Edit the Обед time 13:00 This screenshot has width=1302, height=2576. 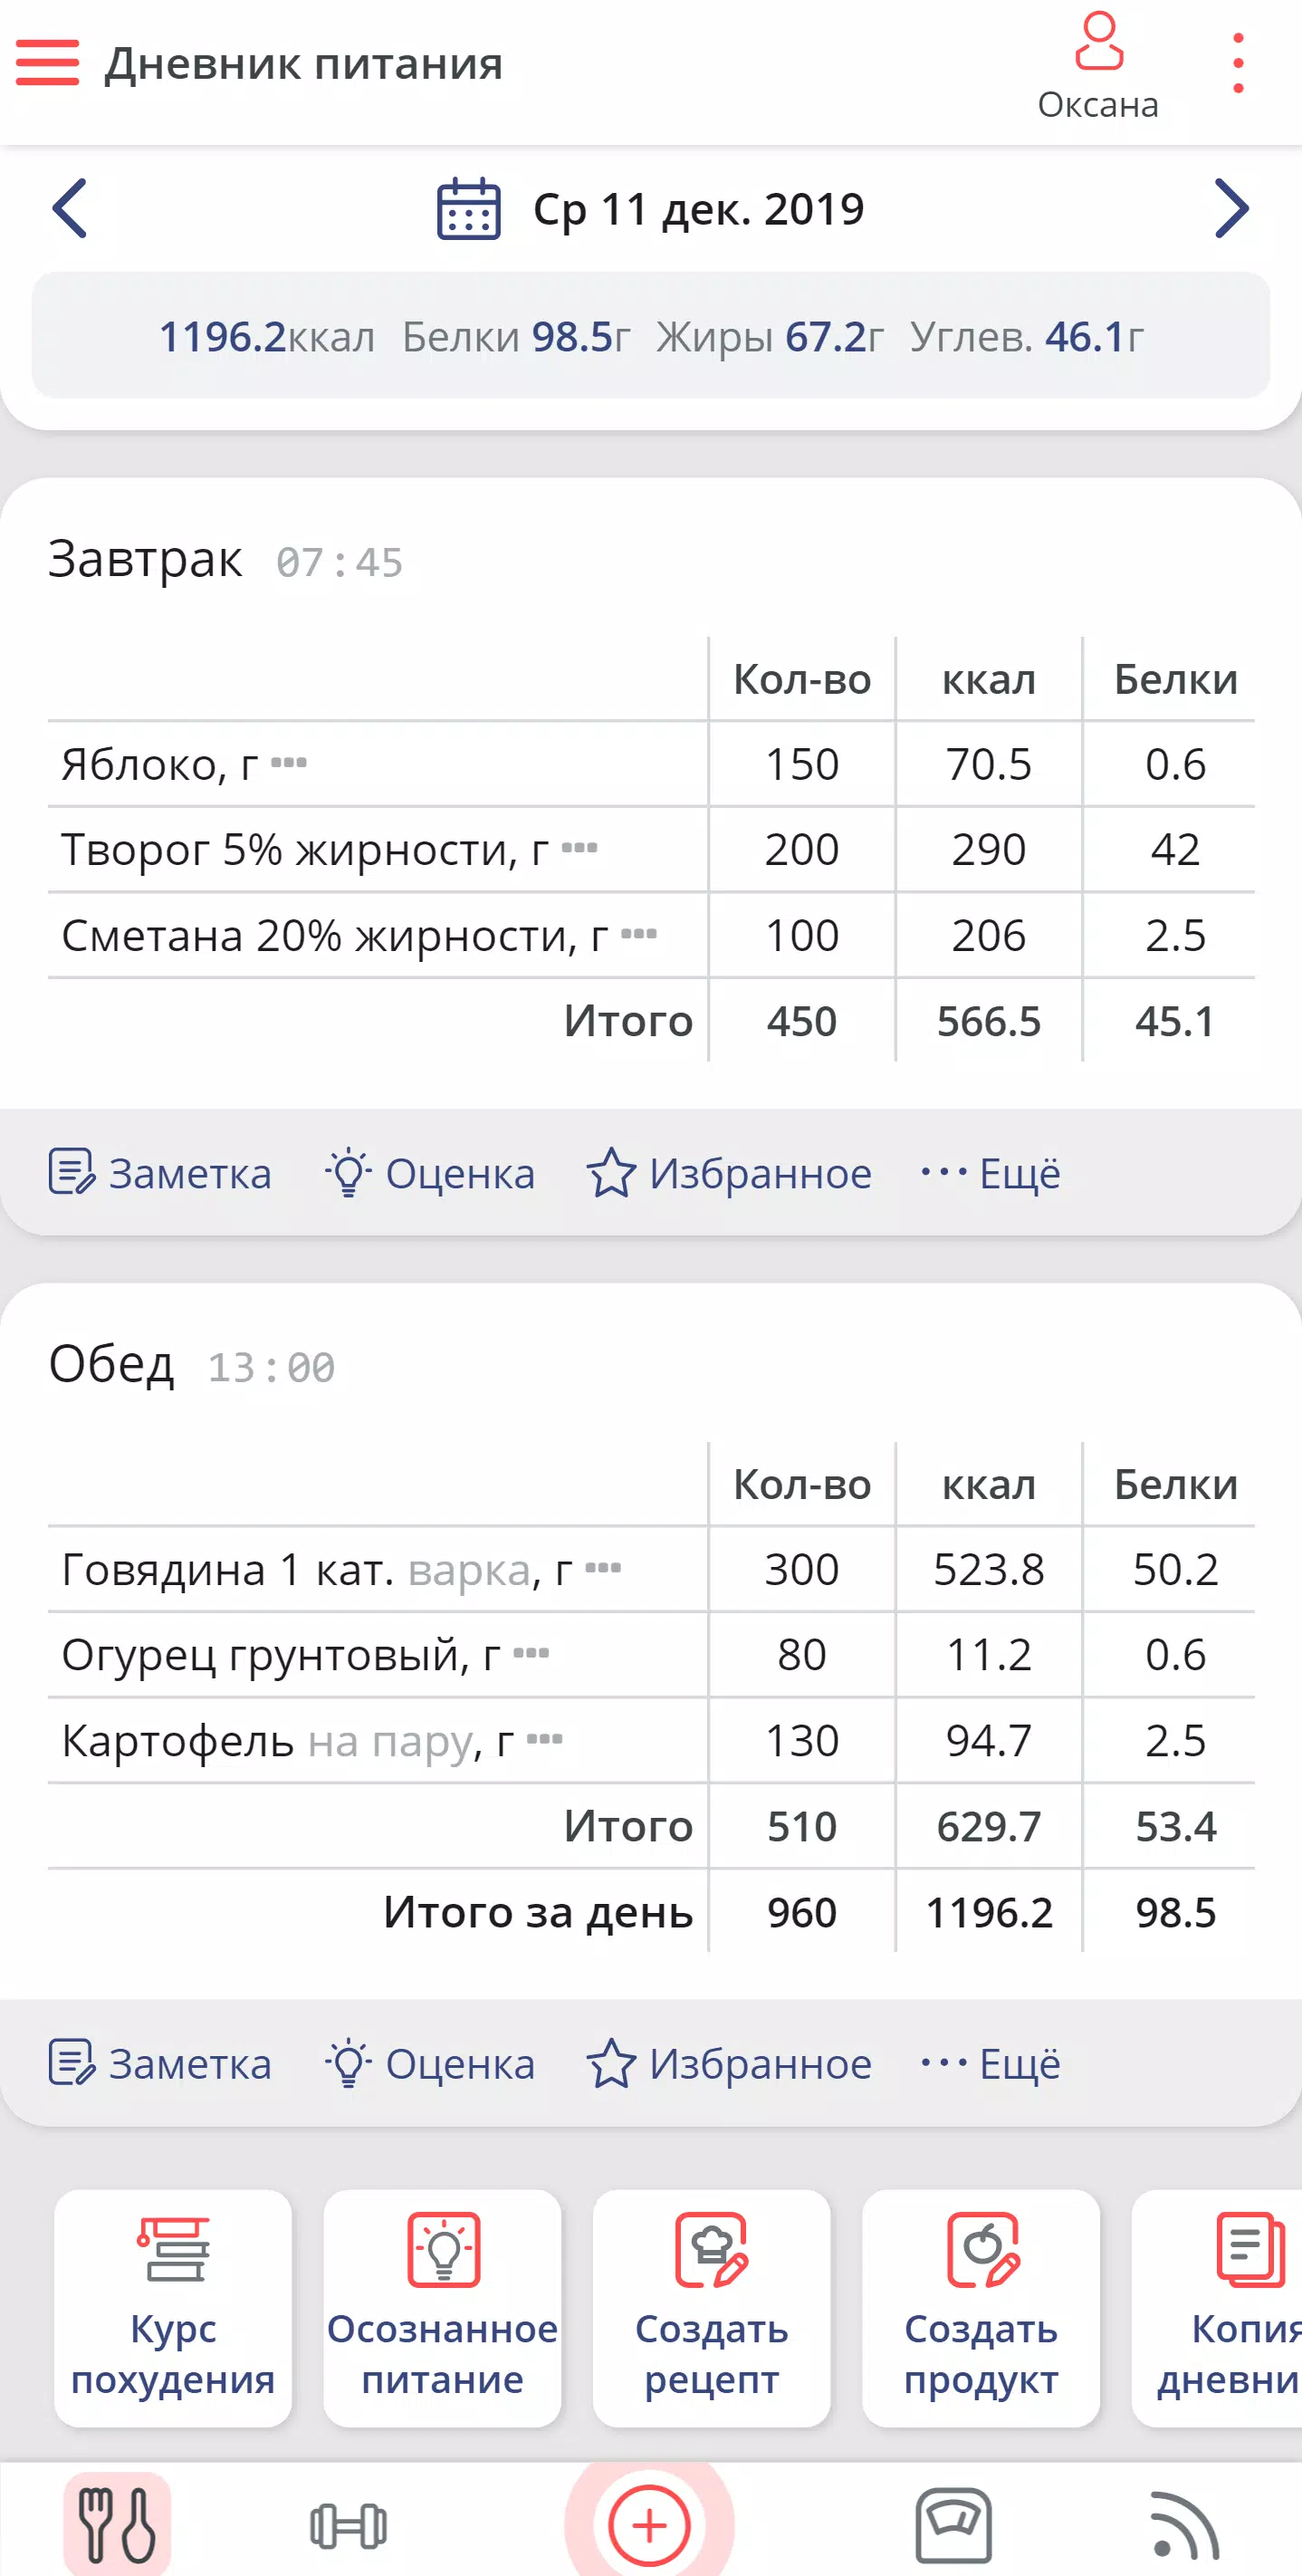click(x=271, y=1367)
